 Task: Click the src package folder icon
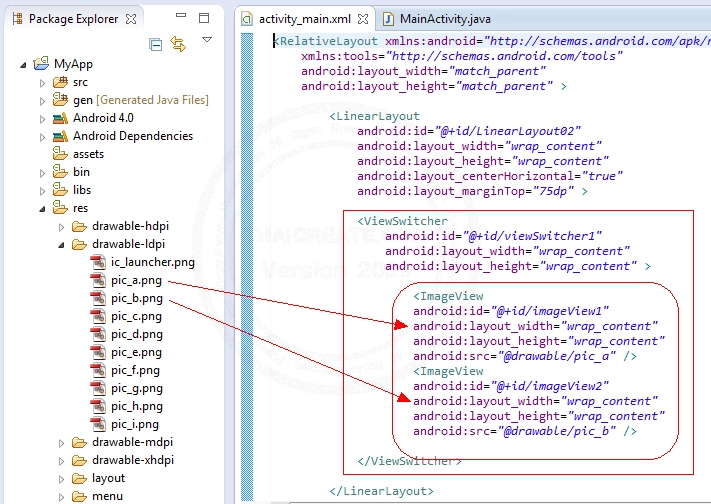click(x=60, y=82)
